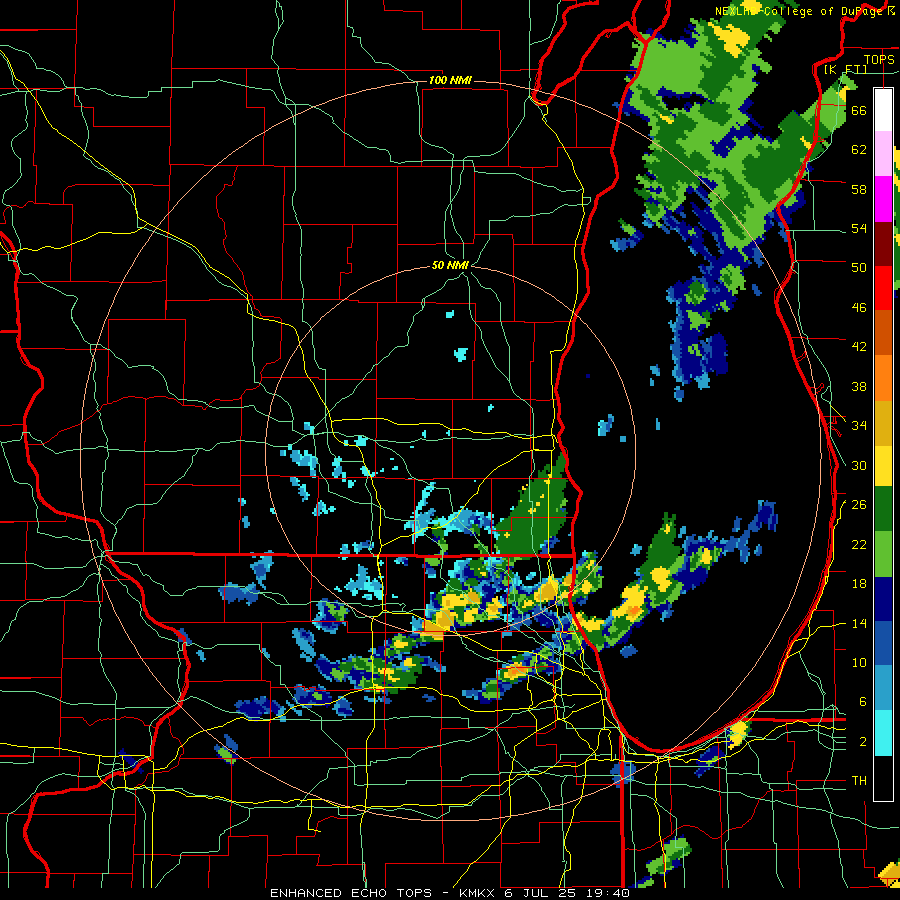The image size is (900, 900).
Task: Click the legend value 38
Action: pos(859,386)
